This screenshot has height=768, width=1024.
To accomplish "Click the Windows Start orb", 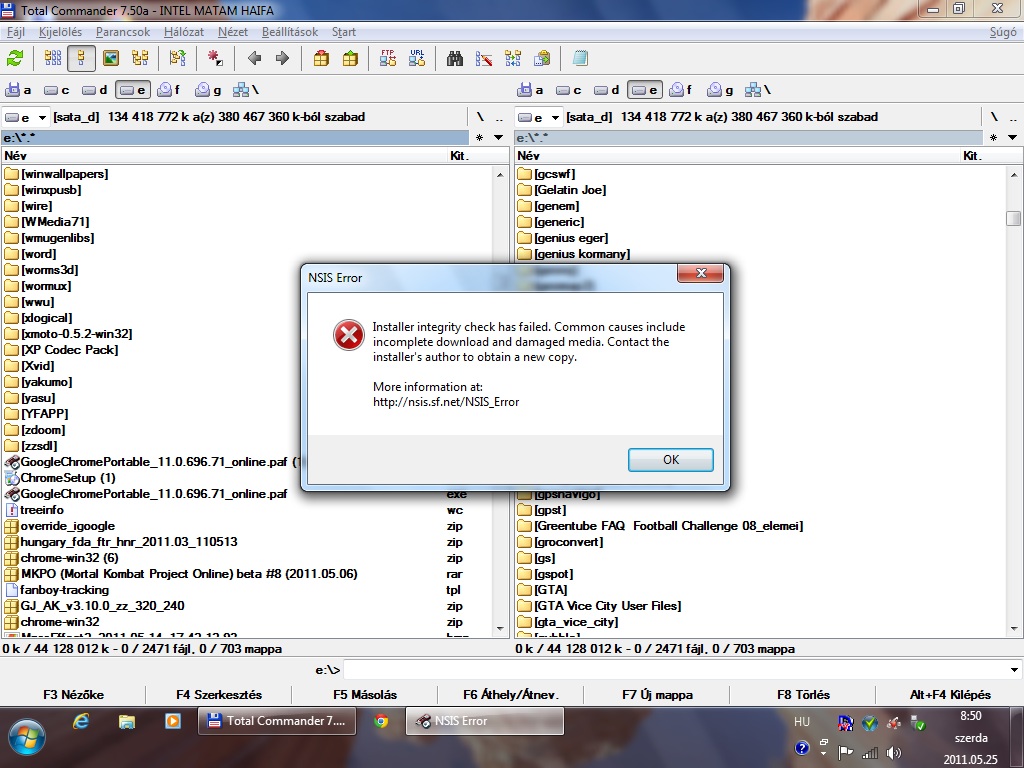I will tap(26, 737).
